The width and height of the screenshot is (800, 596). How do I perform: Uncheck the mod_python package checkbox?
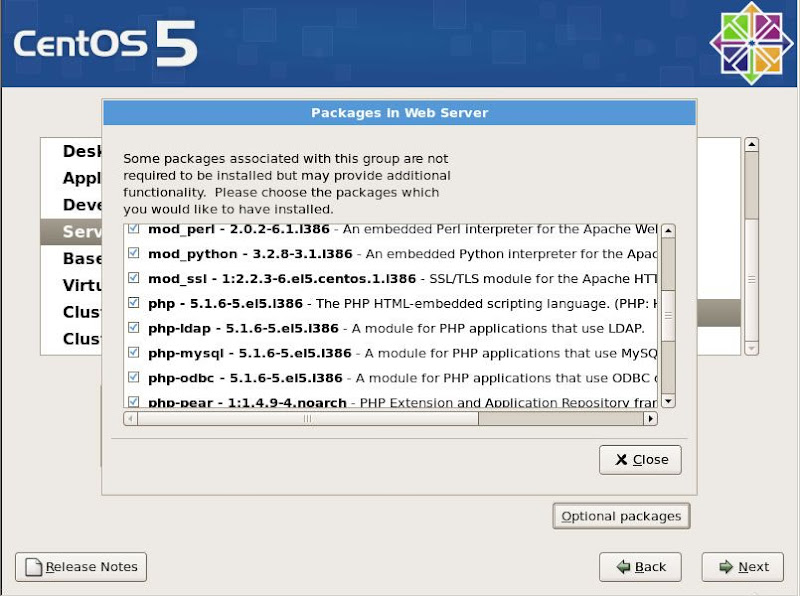point(134,254)
